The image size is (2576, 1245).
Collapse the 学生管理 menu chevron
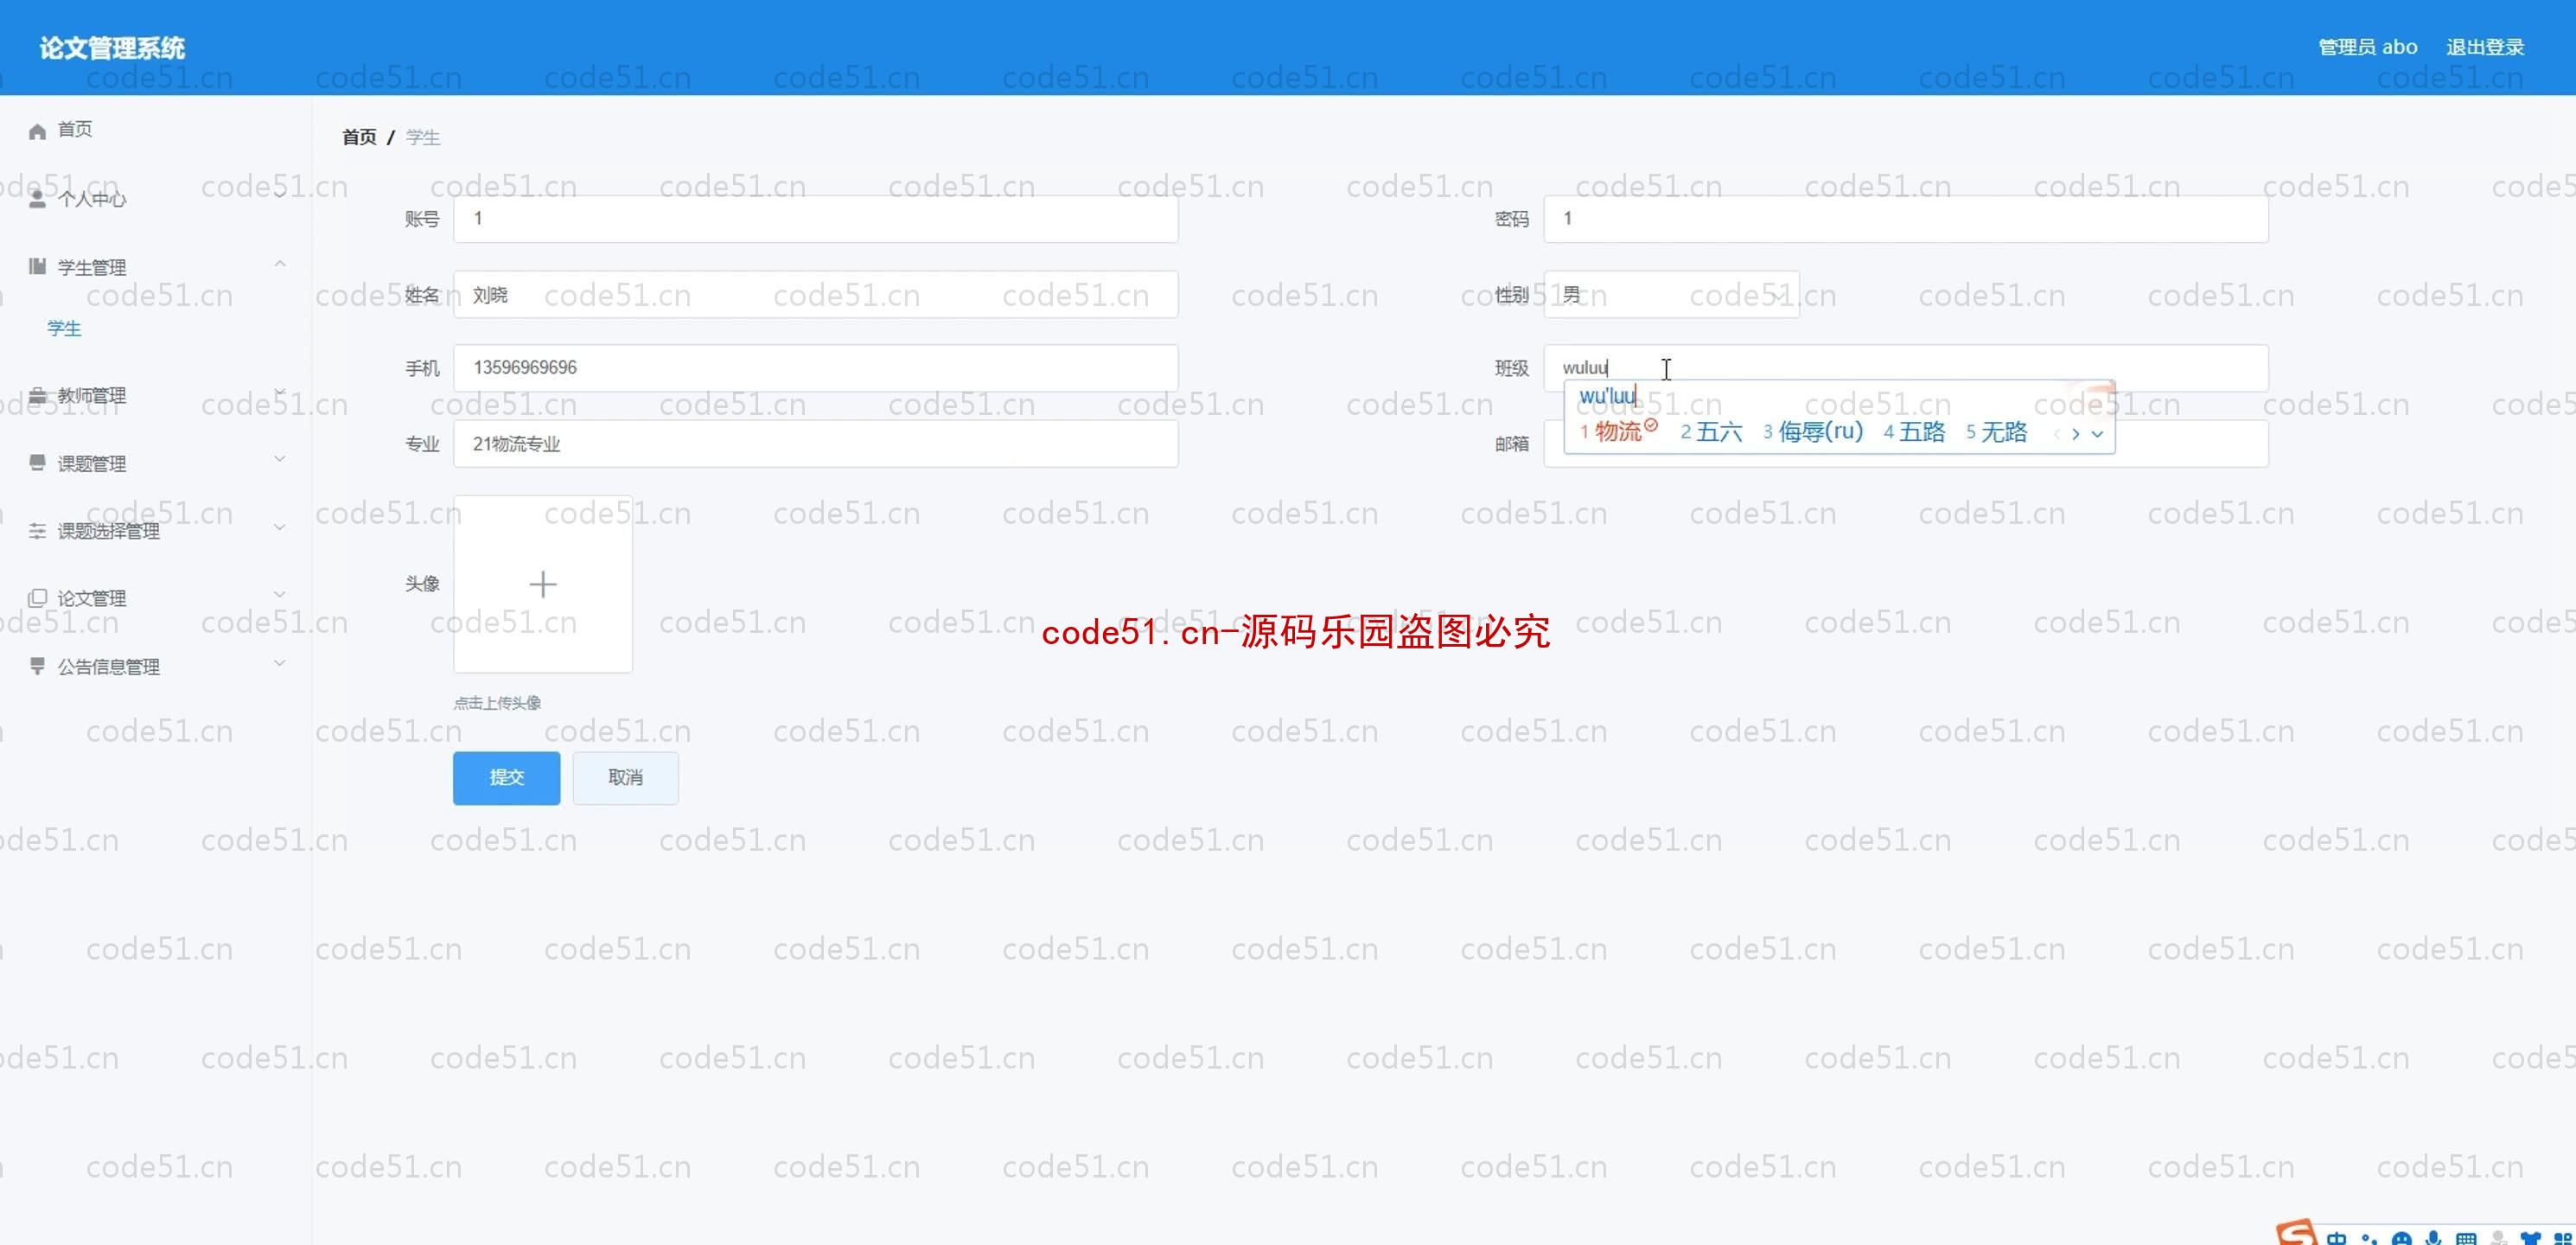[x=280, y=264]
